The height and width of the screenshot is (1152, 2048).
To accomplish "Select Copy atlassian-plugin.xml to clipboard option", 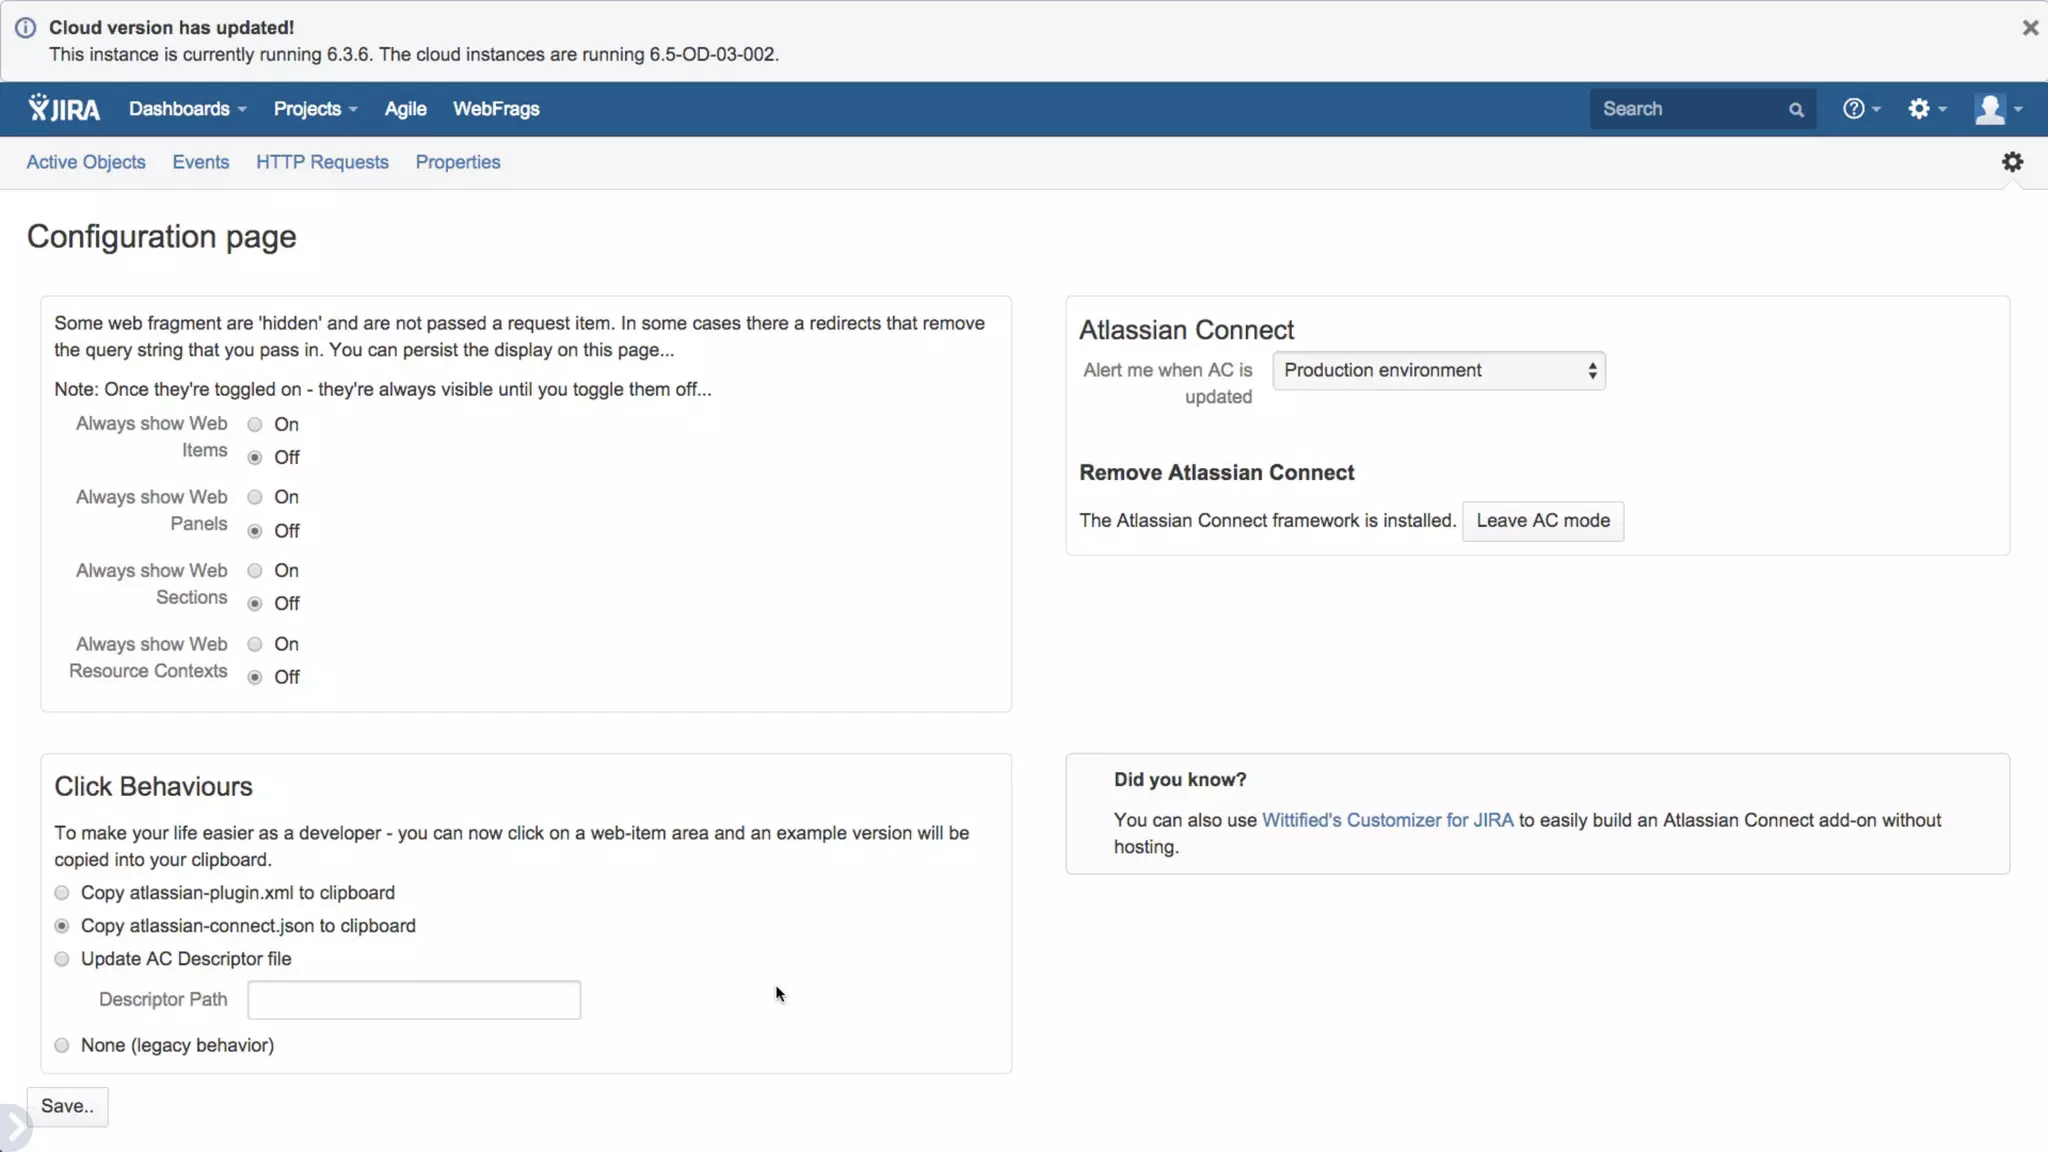I will click(x=62, y=893).
